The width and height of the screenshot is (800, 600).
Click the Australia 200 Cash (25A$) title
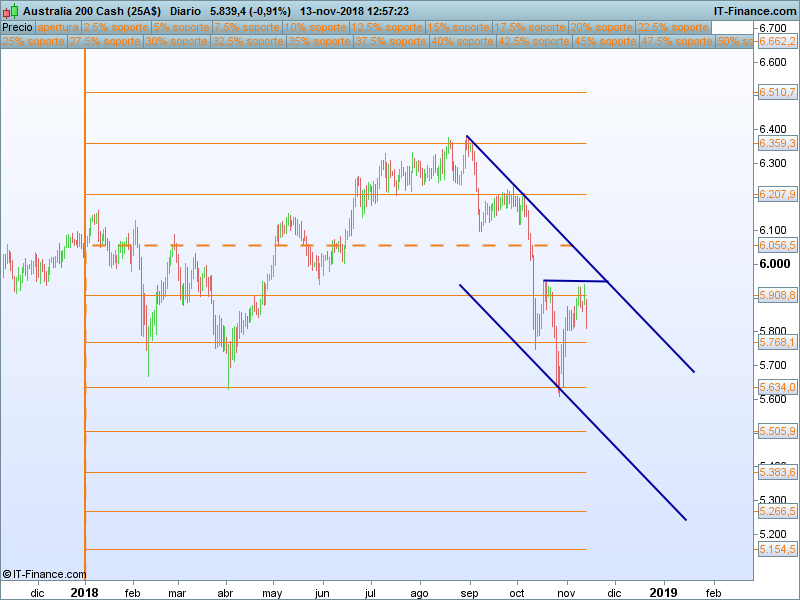point(92,11)
